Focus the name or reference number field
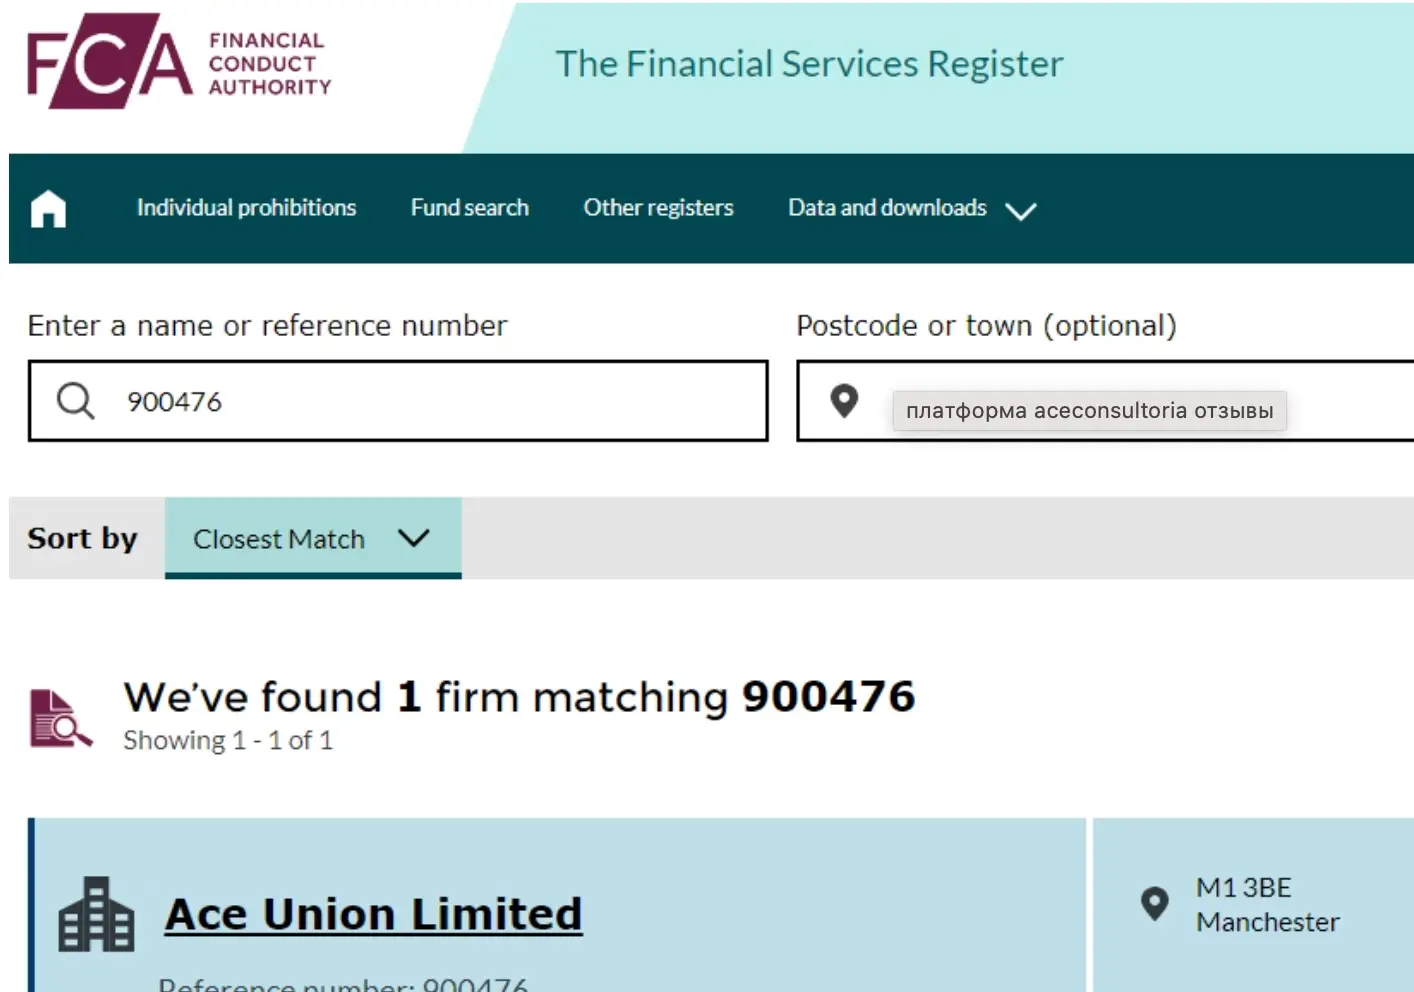 pos(398,401)
